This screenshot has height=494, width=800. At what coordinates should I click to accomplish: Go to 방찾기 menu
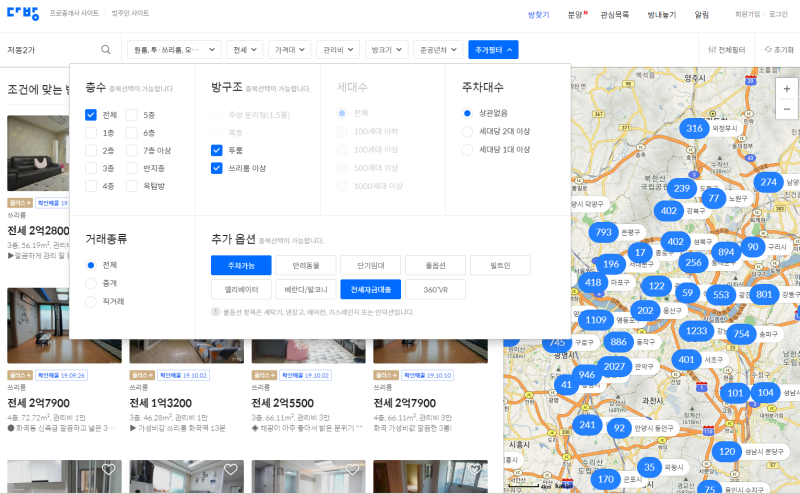pyautogui.click(x=538, y=15)
